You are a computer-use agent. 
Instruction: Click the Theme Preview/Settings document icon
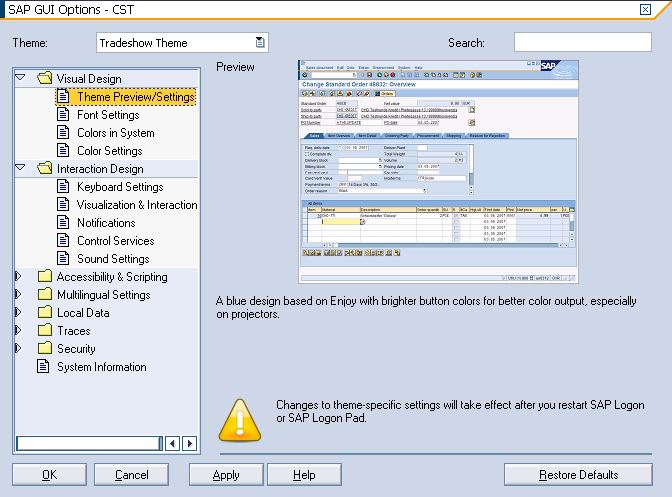(63, 96)
